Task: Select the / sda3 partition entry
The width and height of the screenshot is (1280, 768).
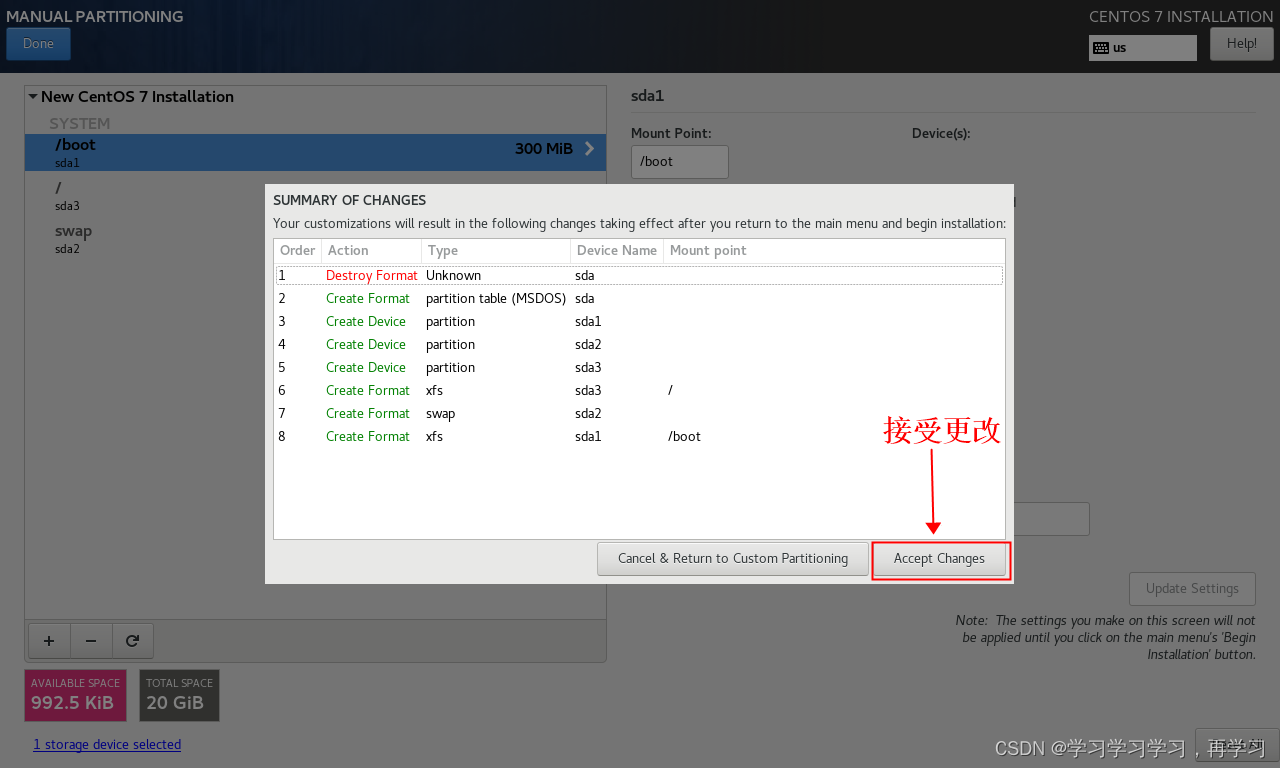Action: [315, 195]
